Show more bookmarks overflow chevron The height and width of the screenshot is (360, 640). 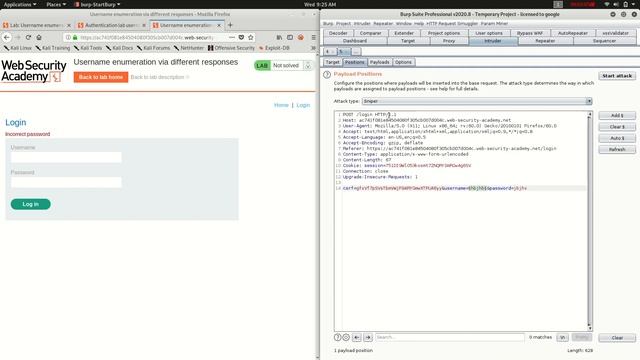coord(313,48)
